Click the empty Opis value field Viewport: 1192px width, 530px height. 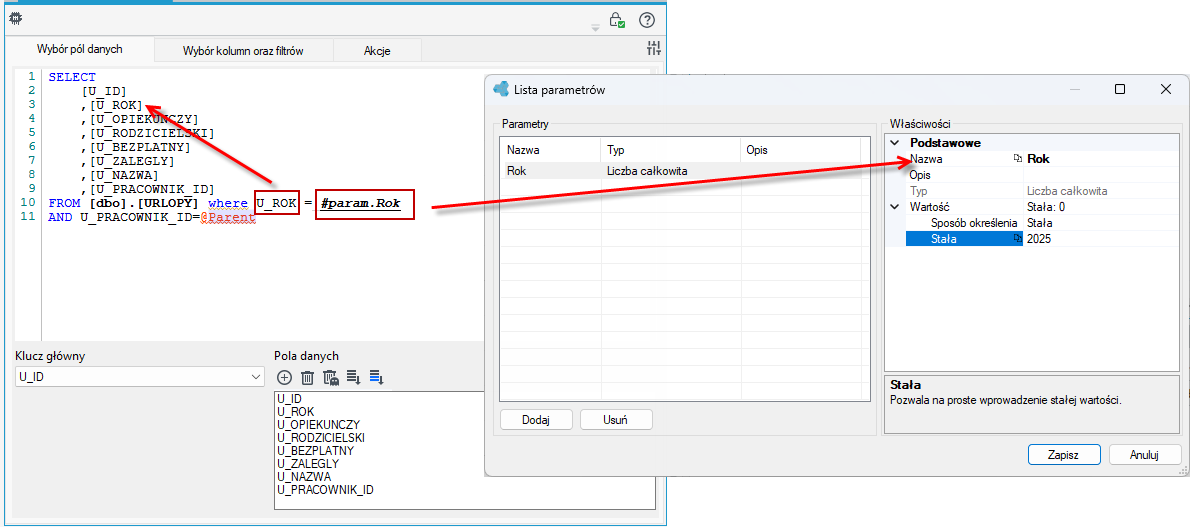tap(1102, 176)
